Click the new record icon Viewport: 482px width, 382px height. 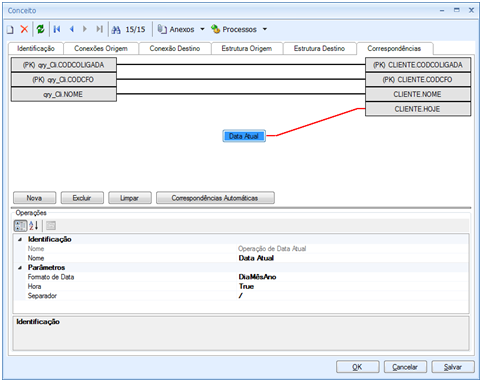[x=10, y=30]
